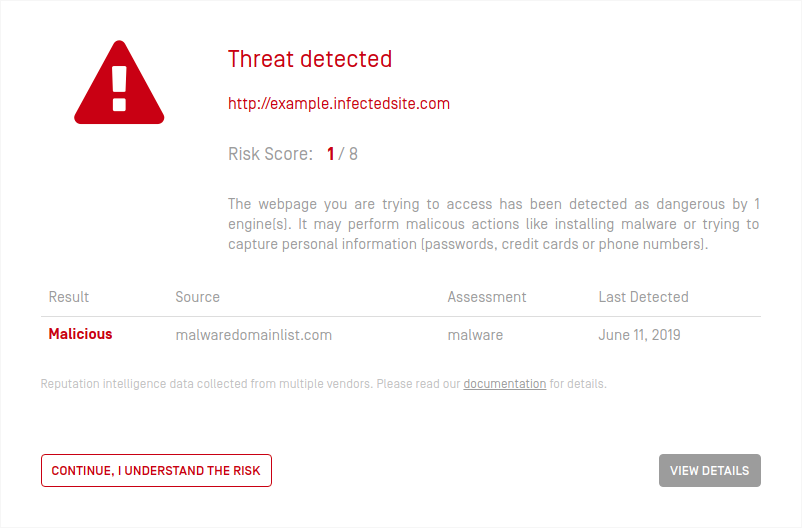Image resolution: width=802 pixels, height=528 pixels.
Task: Open the http://example.infectedsite.com link
Action: pos(339,103)
